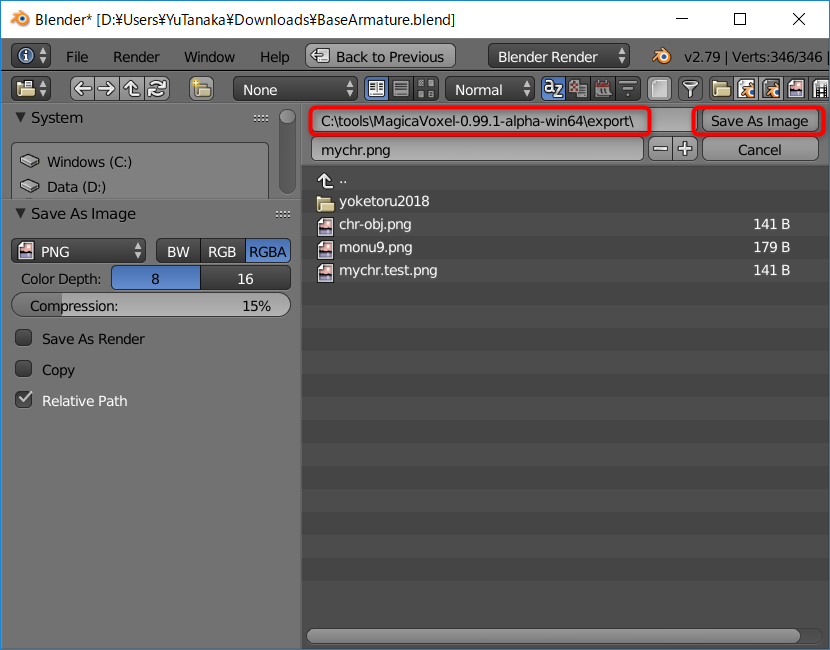Toggle file filtering funnel icon
Viewport: 830px width, 650px height.
pos(690,88)
